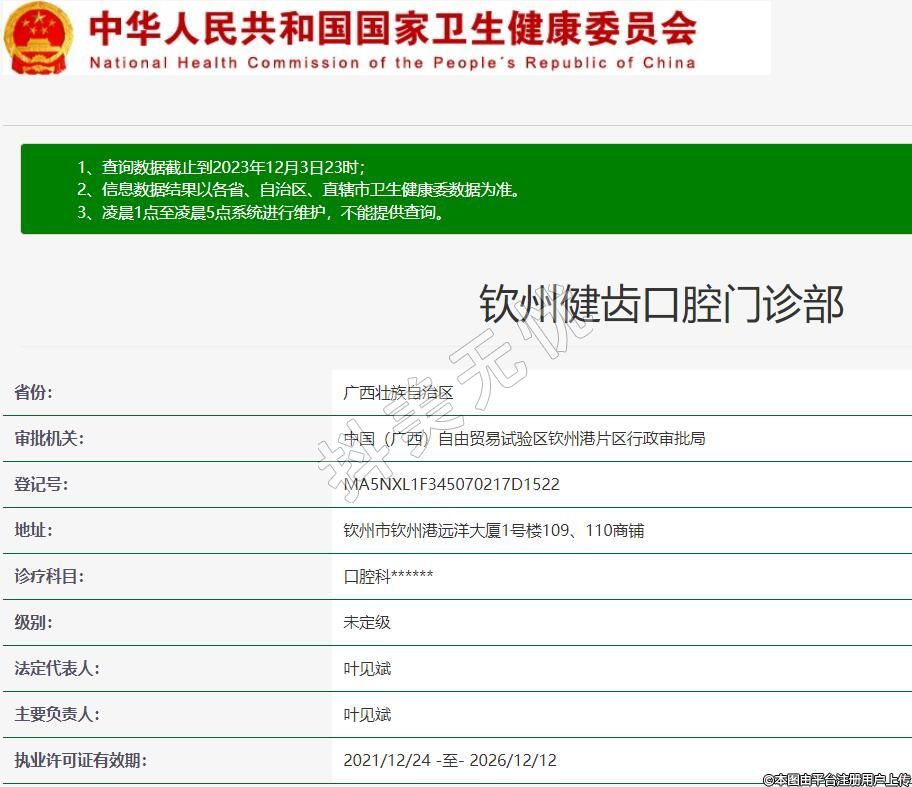Click the English subtitle National Health Commission

pos(392,62)
